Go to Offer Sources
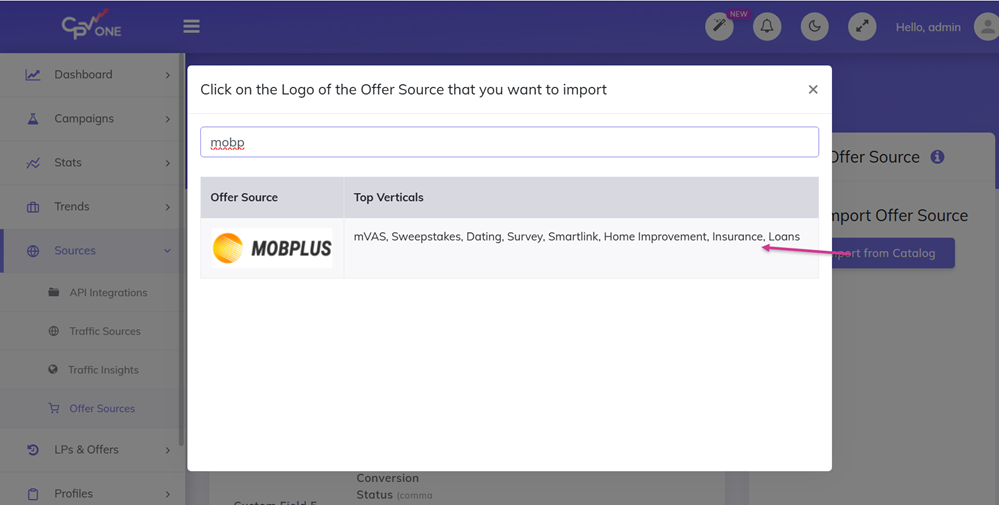This screenshot has height=506, width=1000. coord(102,408)
